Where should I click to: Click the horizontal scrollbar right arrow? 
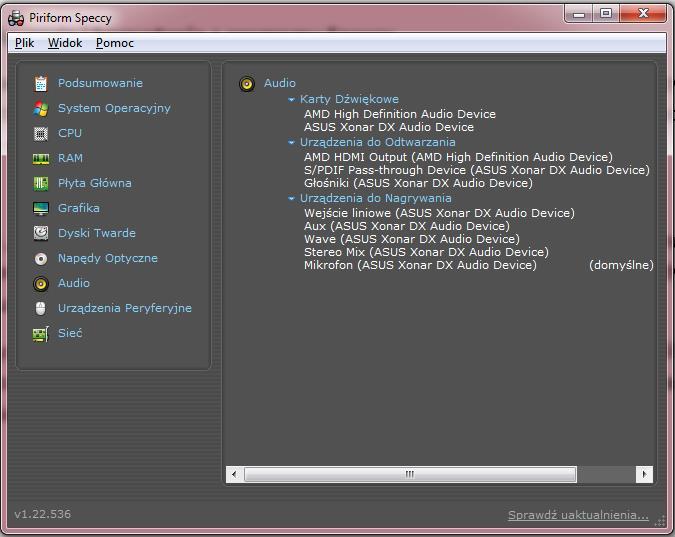click(644, 474)
